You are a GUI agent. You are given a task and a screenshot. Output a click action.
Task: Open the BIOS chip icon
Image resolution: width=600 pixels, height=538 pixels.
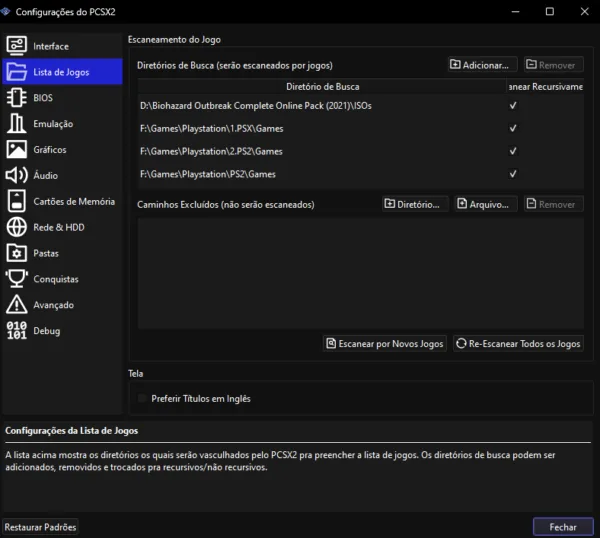(x=16, y=98)
